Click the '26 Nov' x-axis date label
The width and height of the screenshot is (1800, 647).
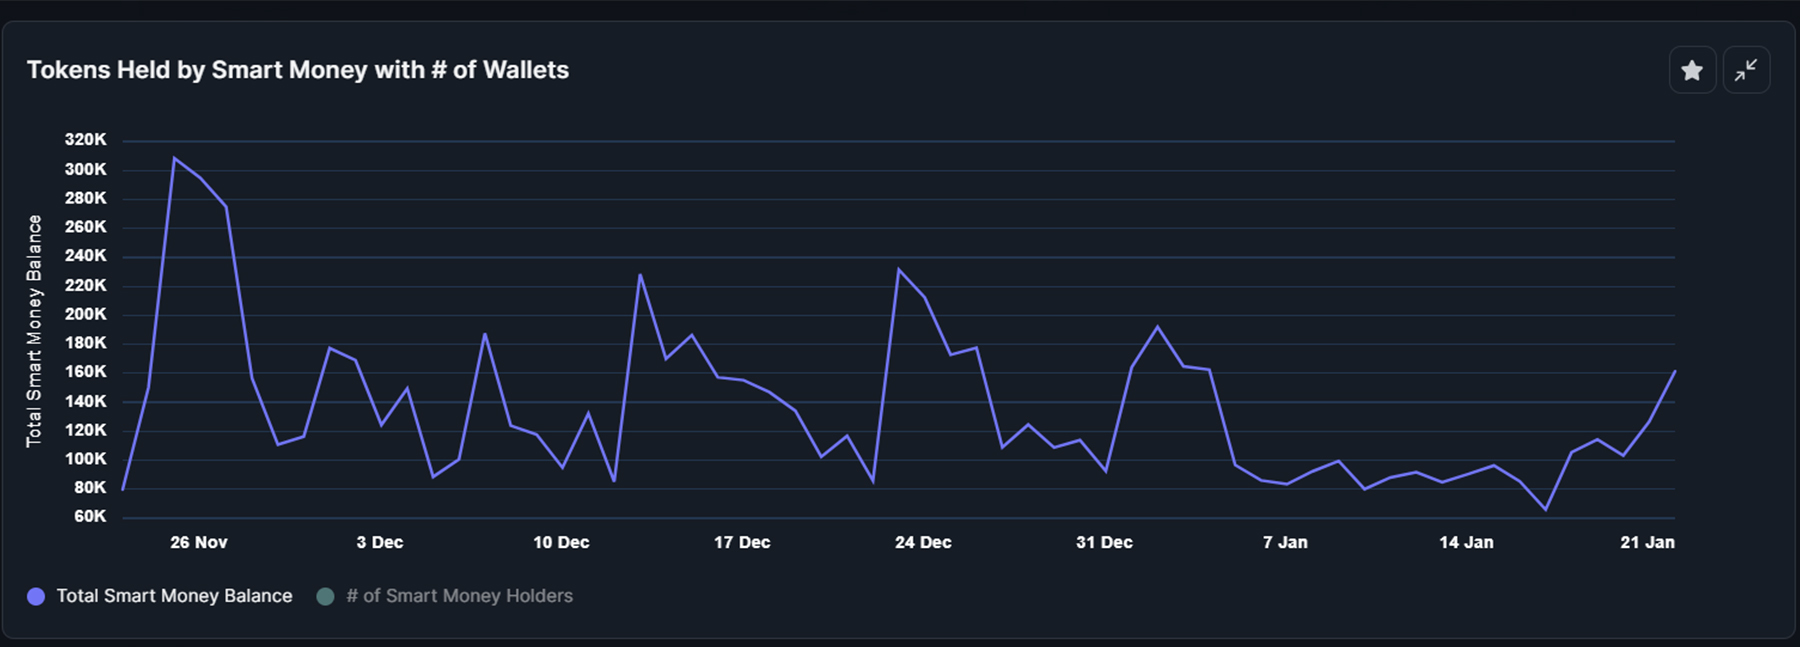(198, 542)
